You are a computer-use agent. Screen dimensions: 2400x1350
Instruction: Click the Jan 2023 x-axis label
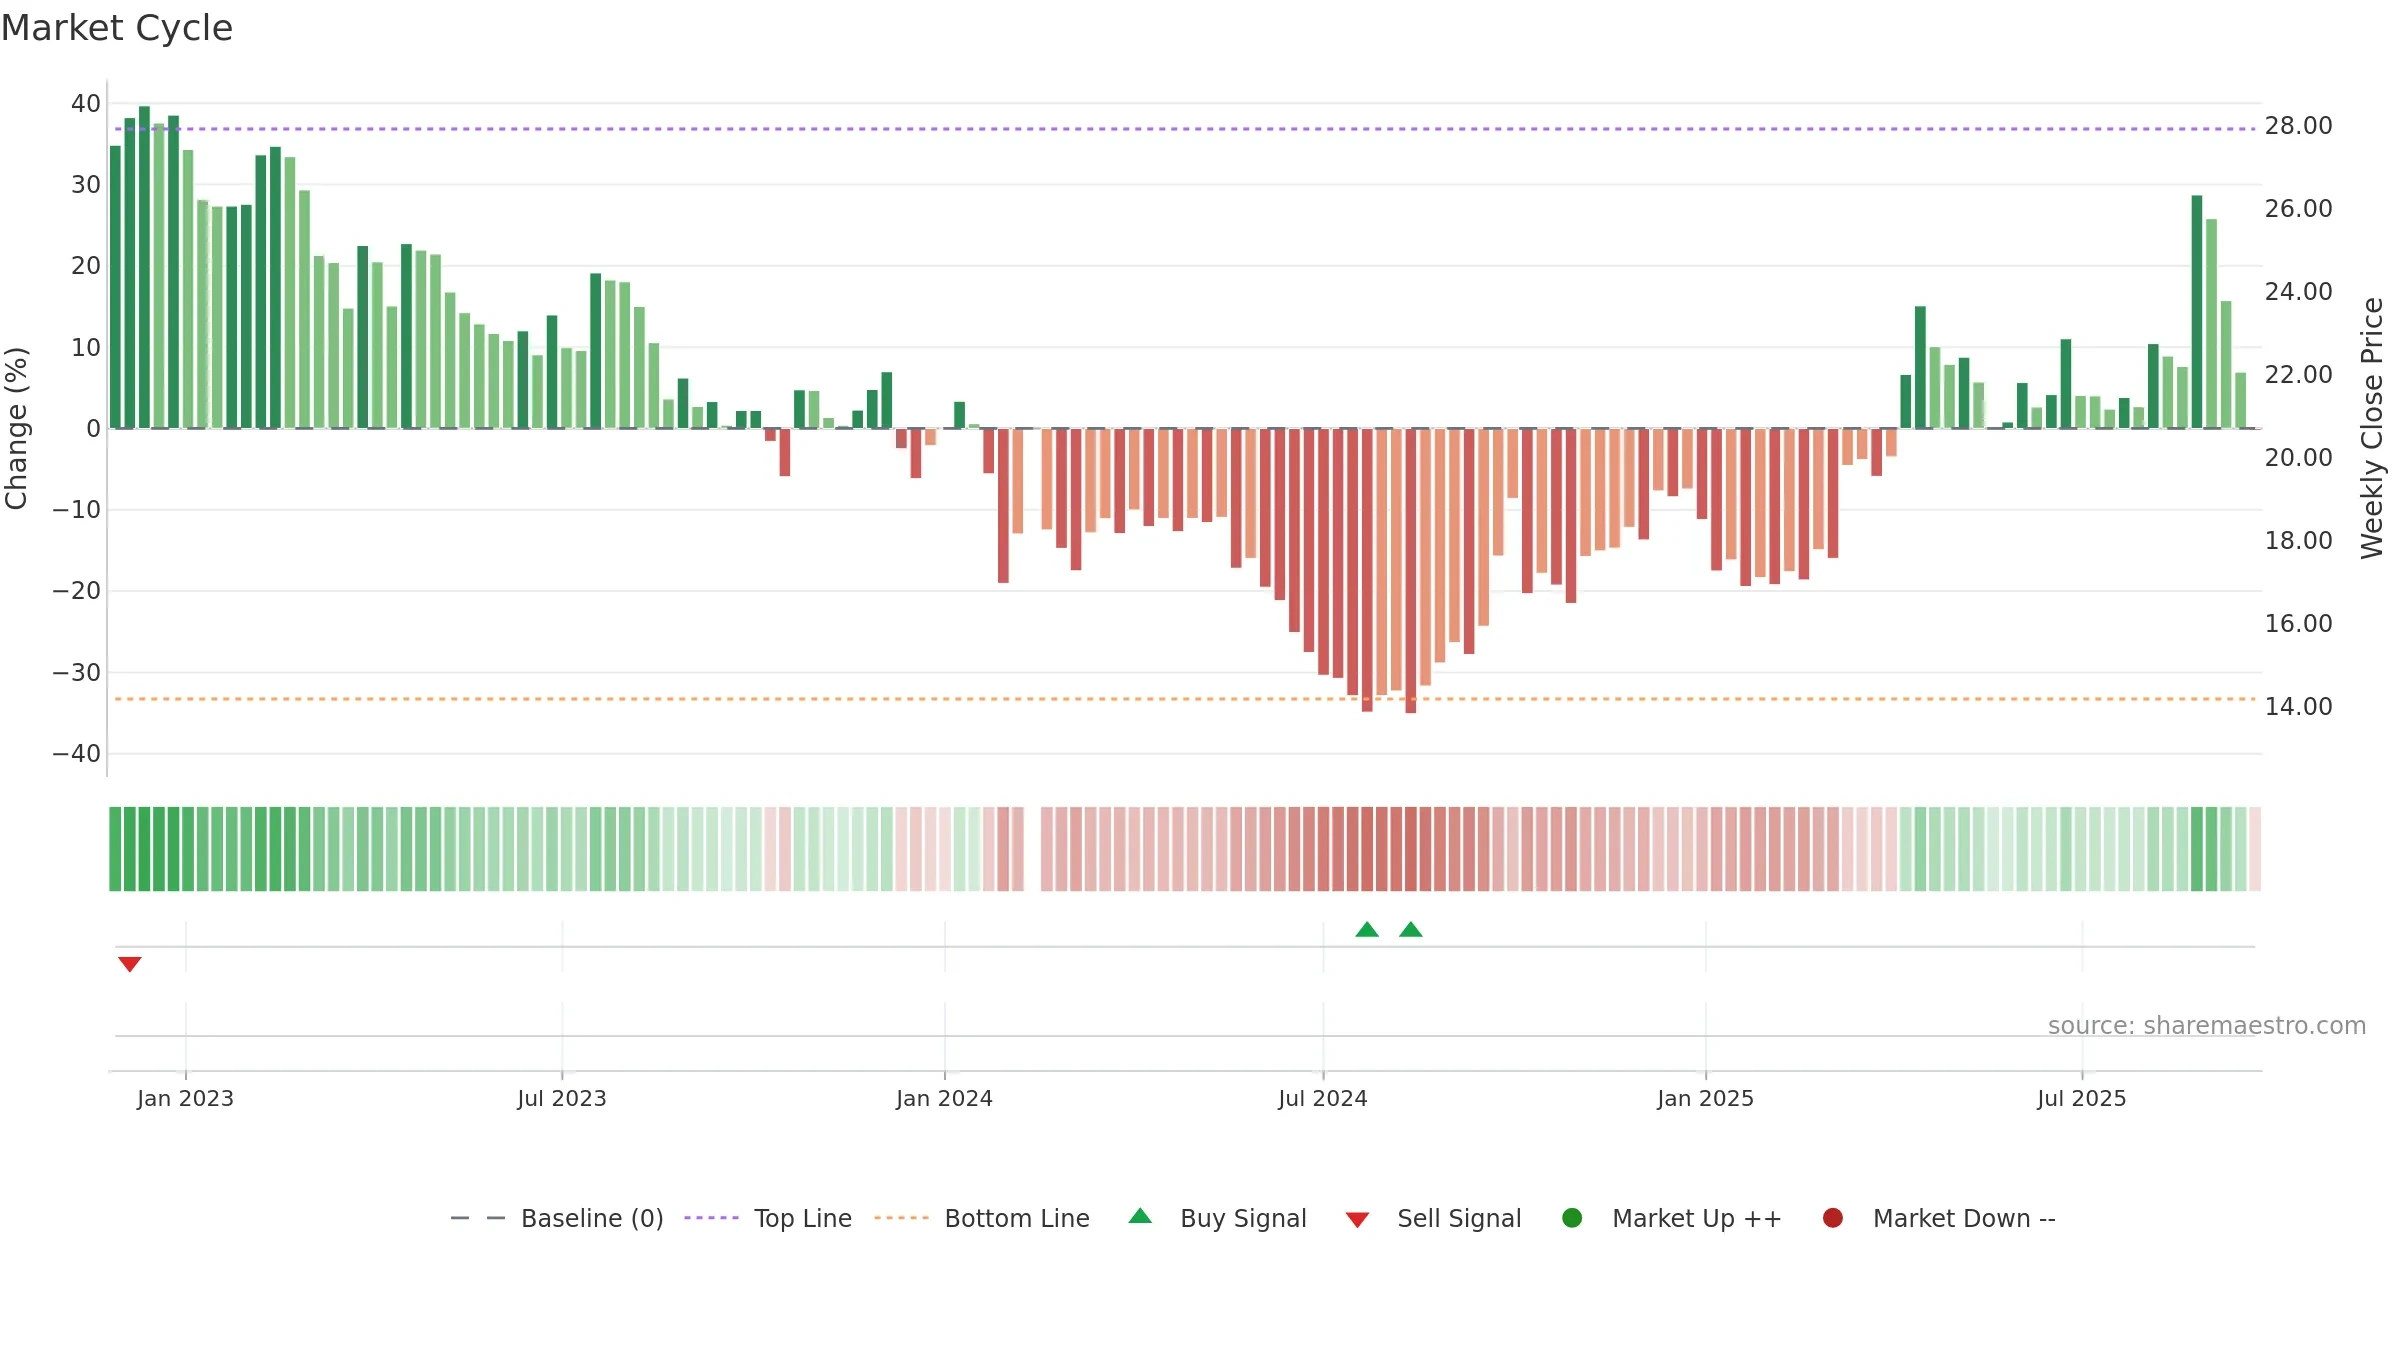coord(185,1098)
